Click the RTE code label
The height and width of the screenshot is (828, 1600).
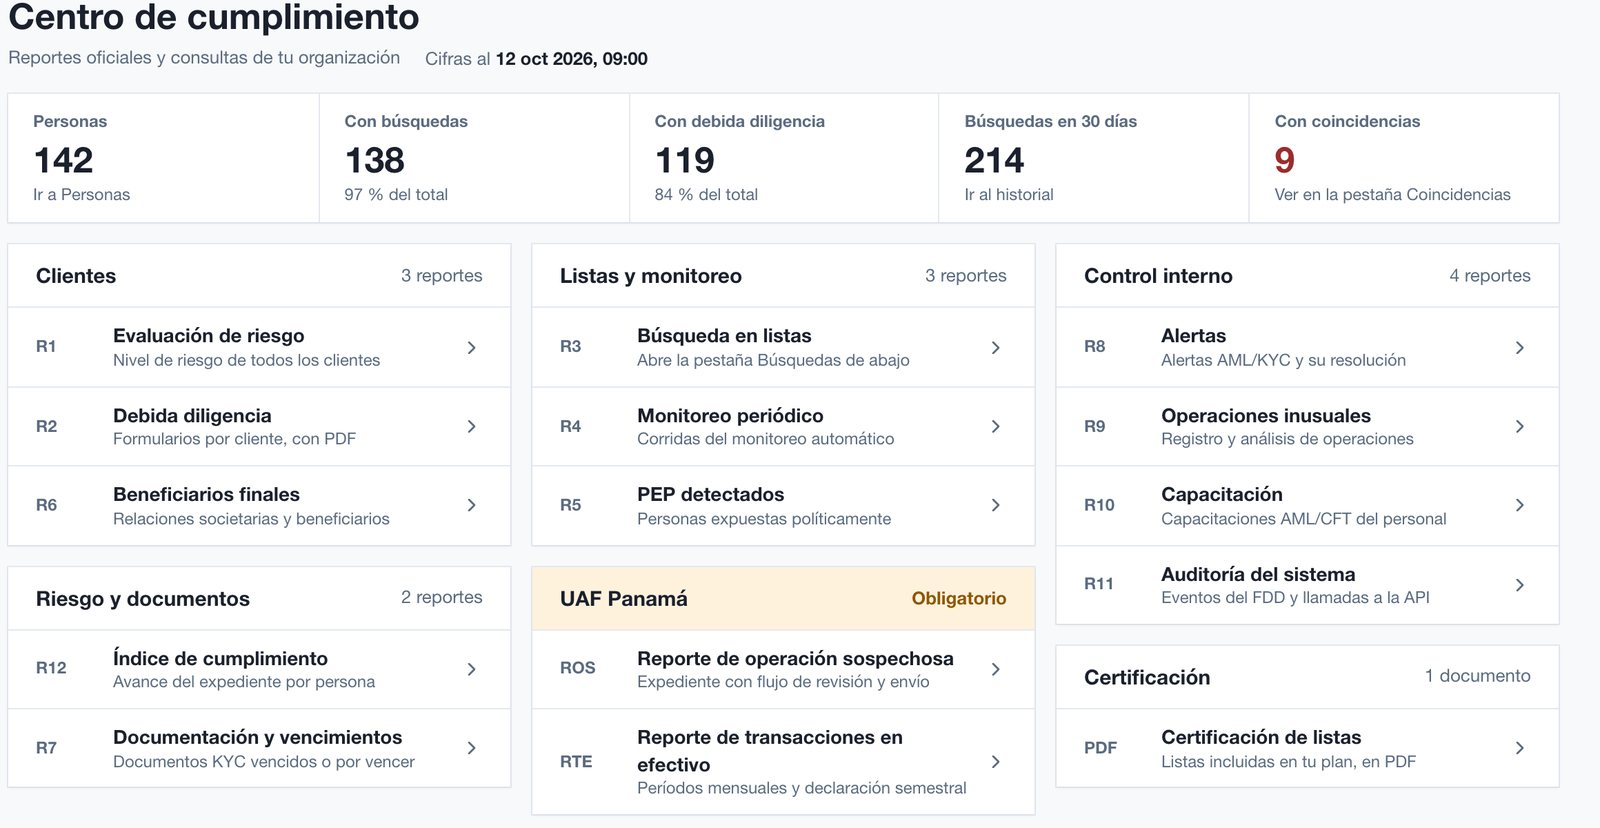(576, 762)
